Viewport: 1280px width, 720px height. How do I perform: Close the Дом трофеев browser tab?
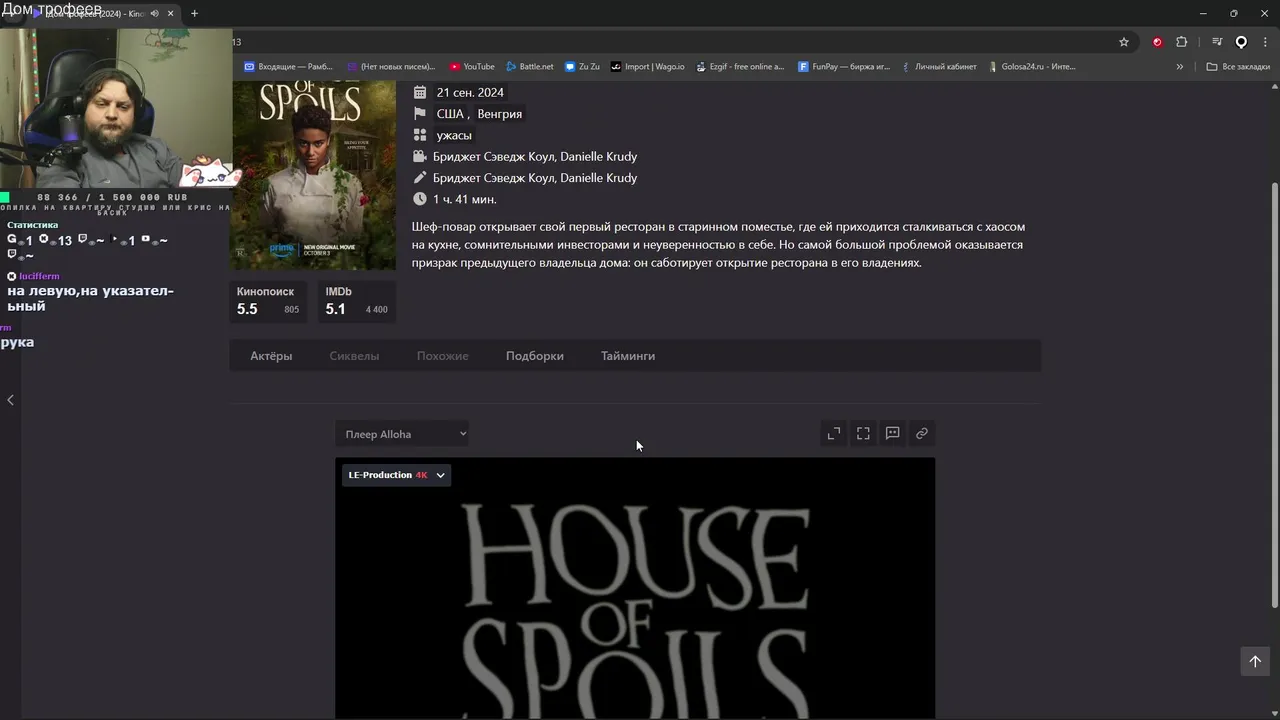(171, 14)
